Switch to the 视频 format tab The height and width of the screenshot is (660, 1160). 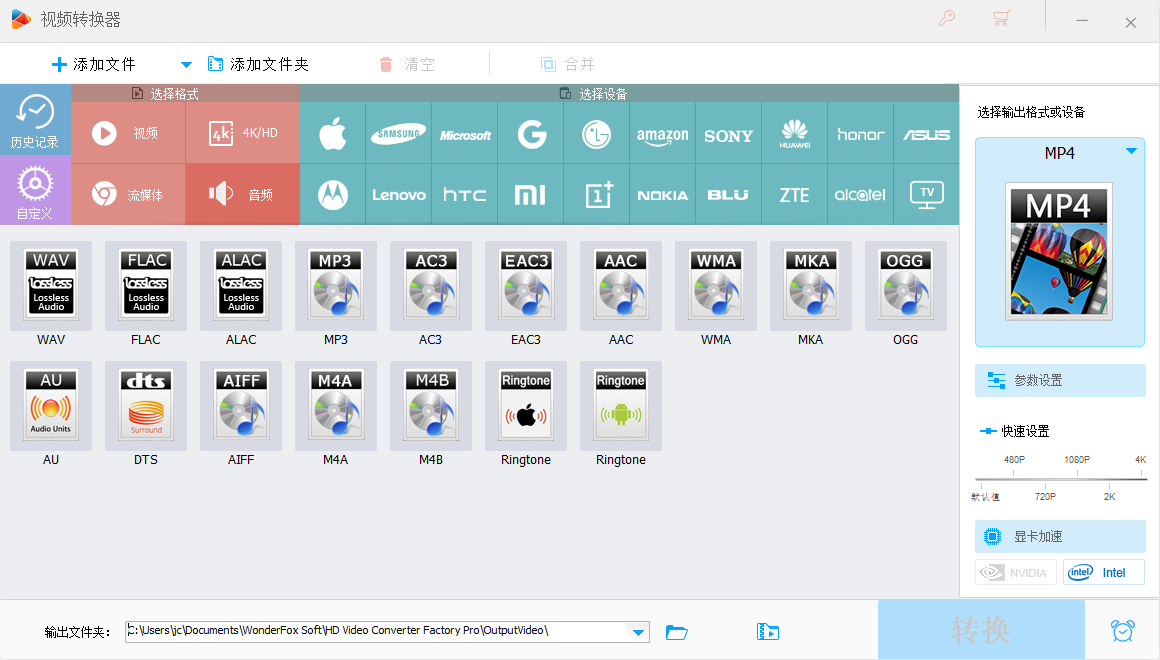click(x=128, y=133)
